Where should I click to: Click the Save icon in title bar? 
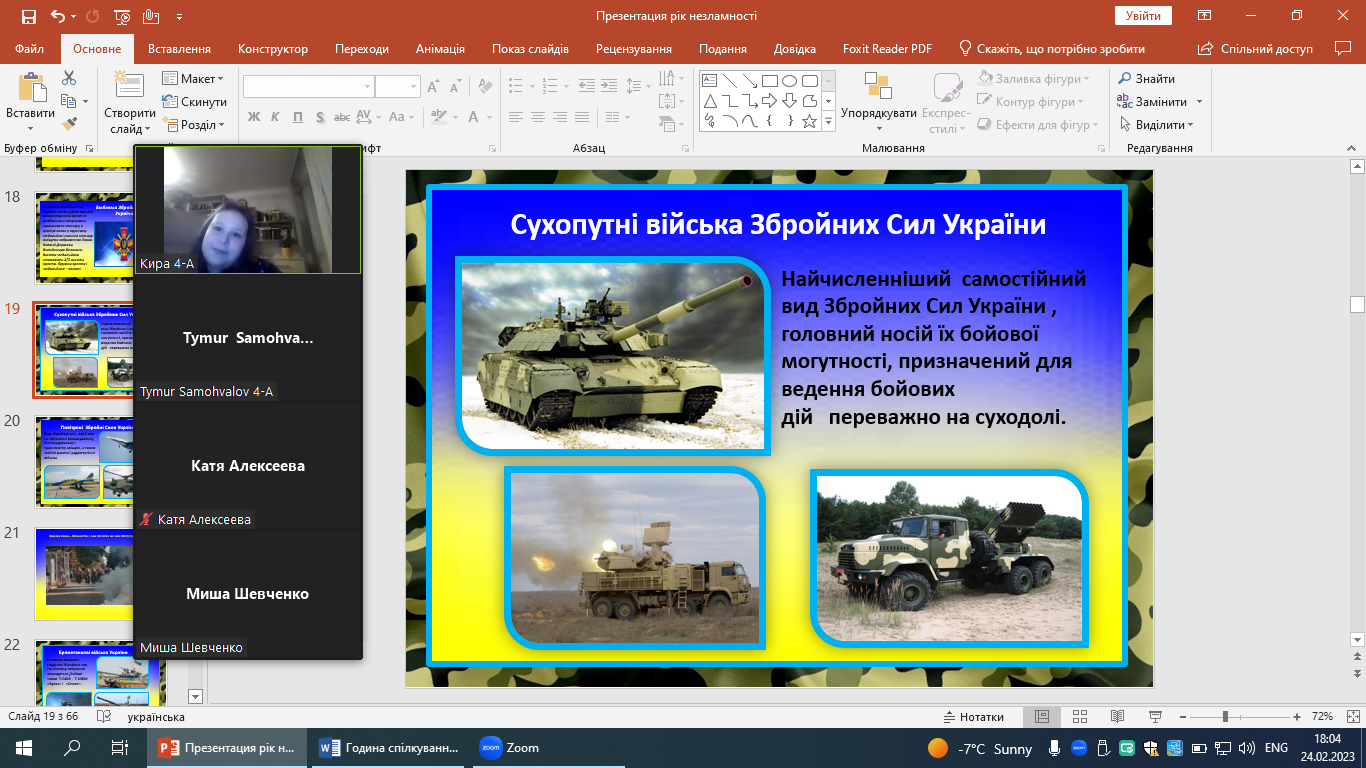point(28,16)
